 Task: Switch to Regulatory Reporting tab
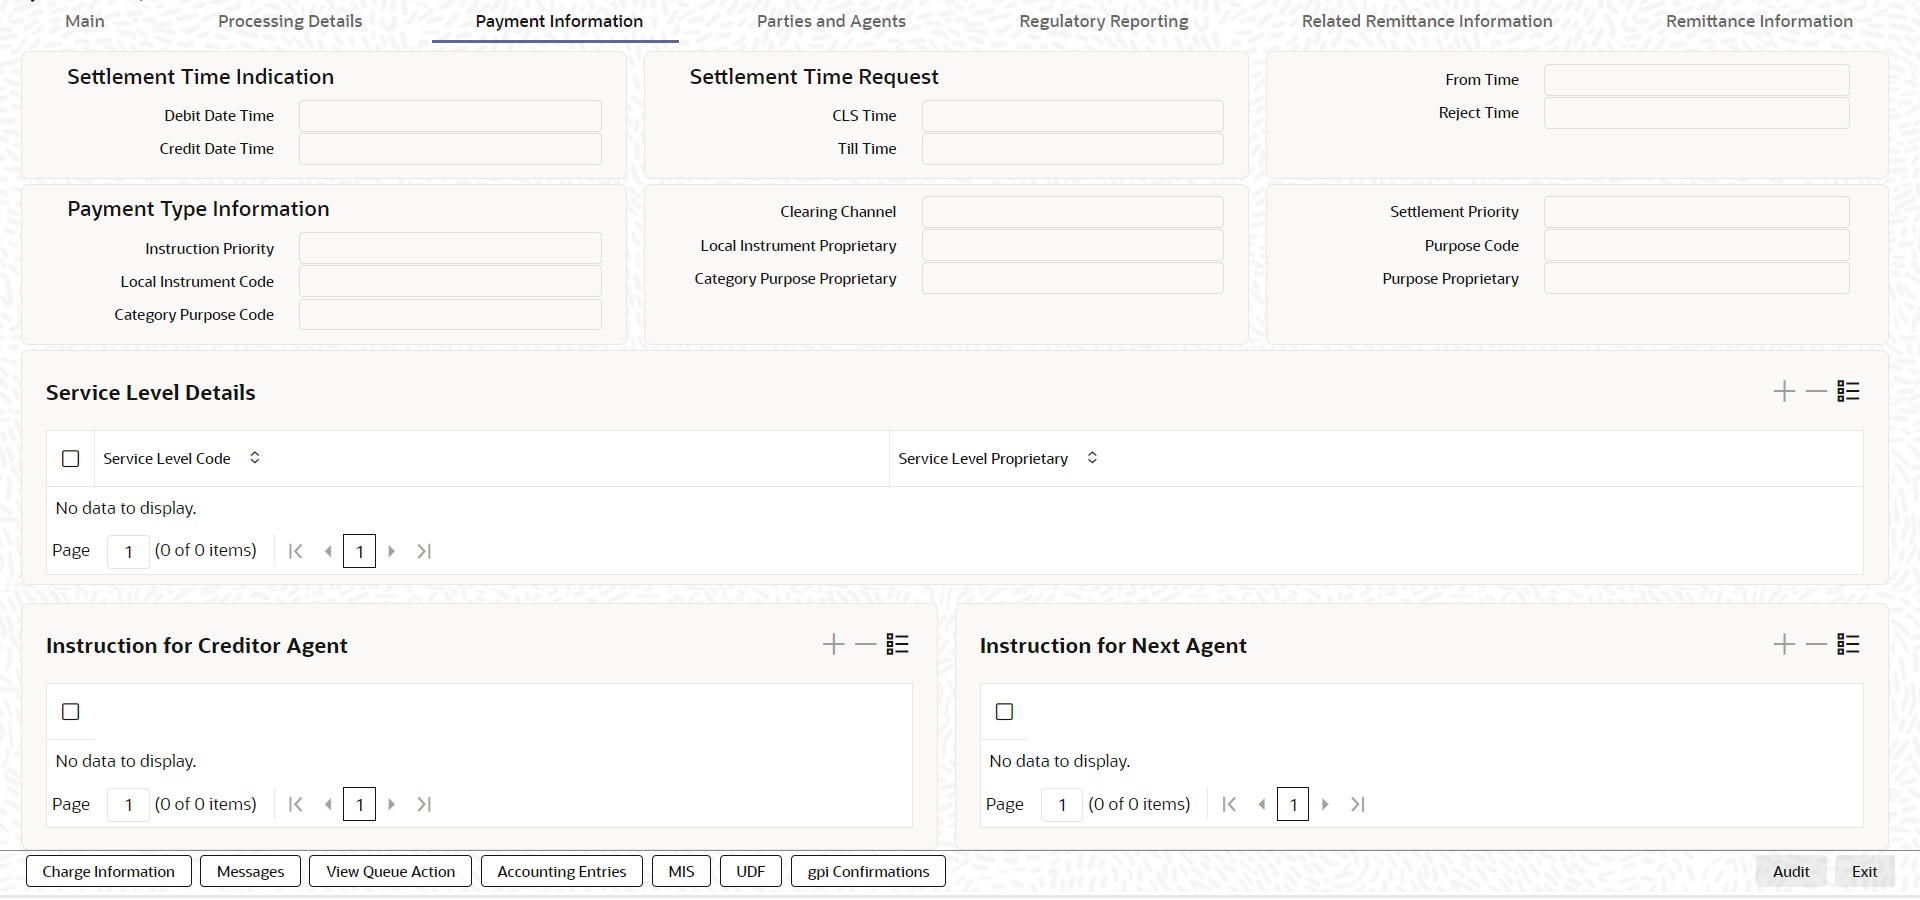tap(1104, 21)
